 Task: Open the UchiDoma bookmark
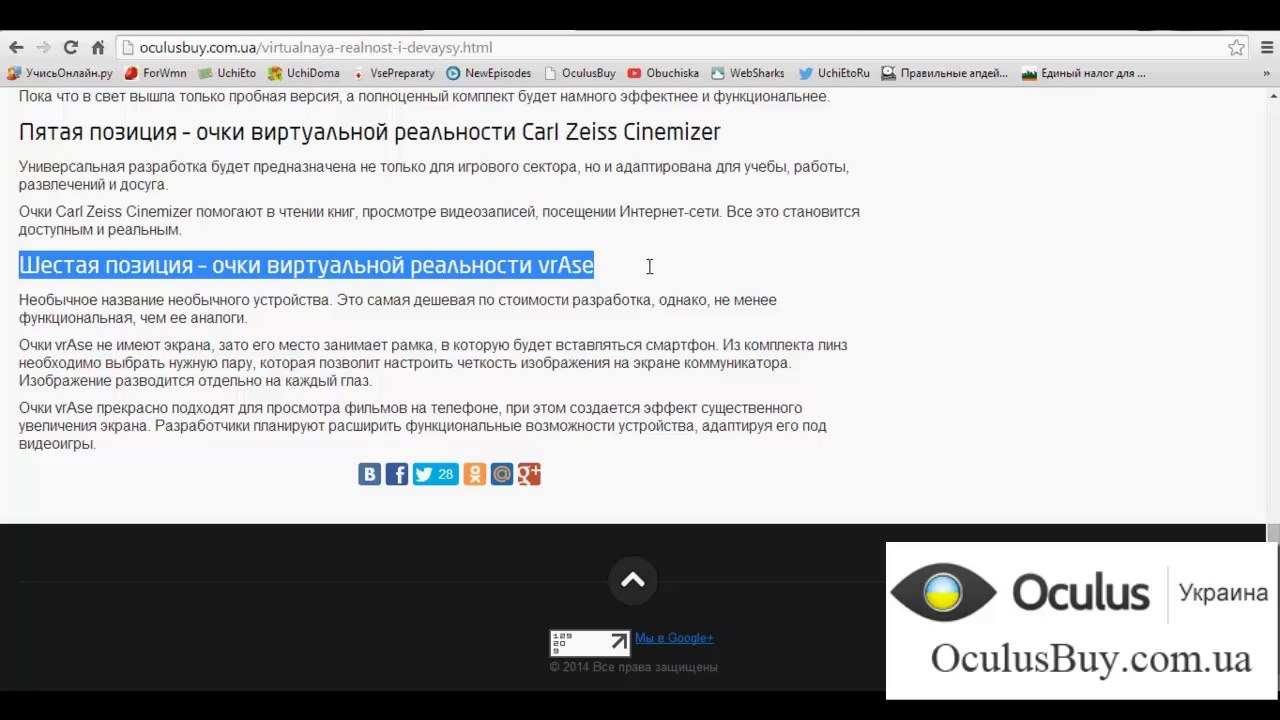click(304, 73)
